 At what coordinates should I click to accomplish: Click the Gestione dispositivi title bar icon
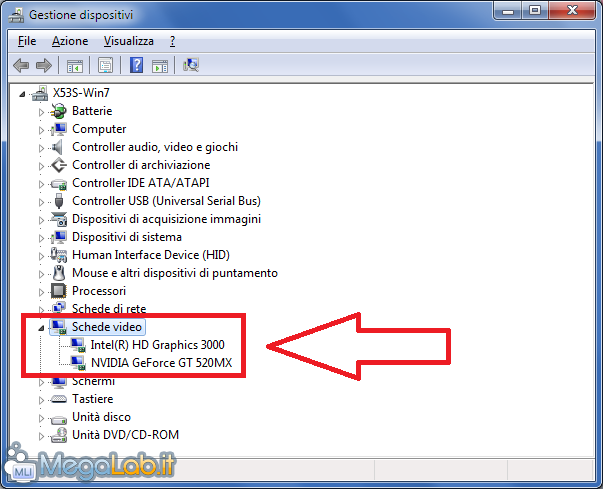click(x=17, y=15)
